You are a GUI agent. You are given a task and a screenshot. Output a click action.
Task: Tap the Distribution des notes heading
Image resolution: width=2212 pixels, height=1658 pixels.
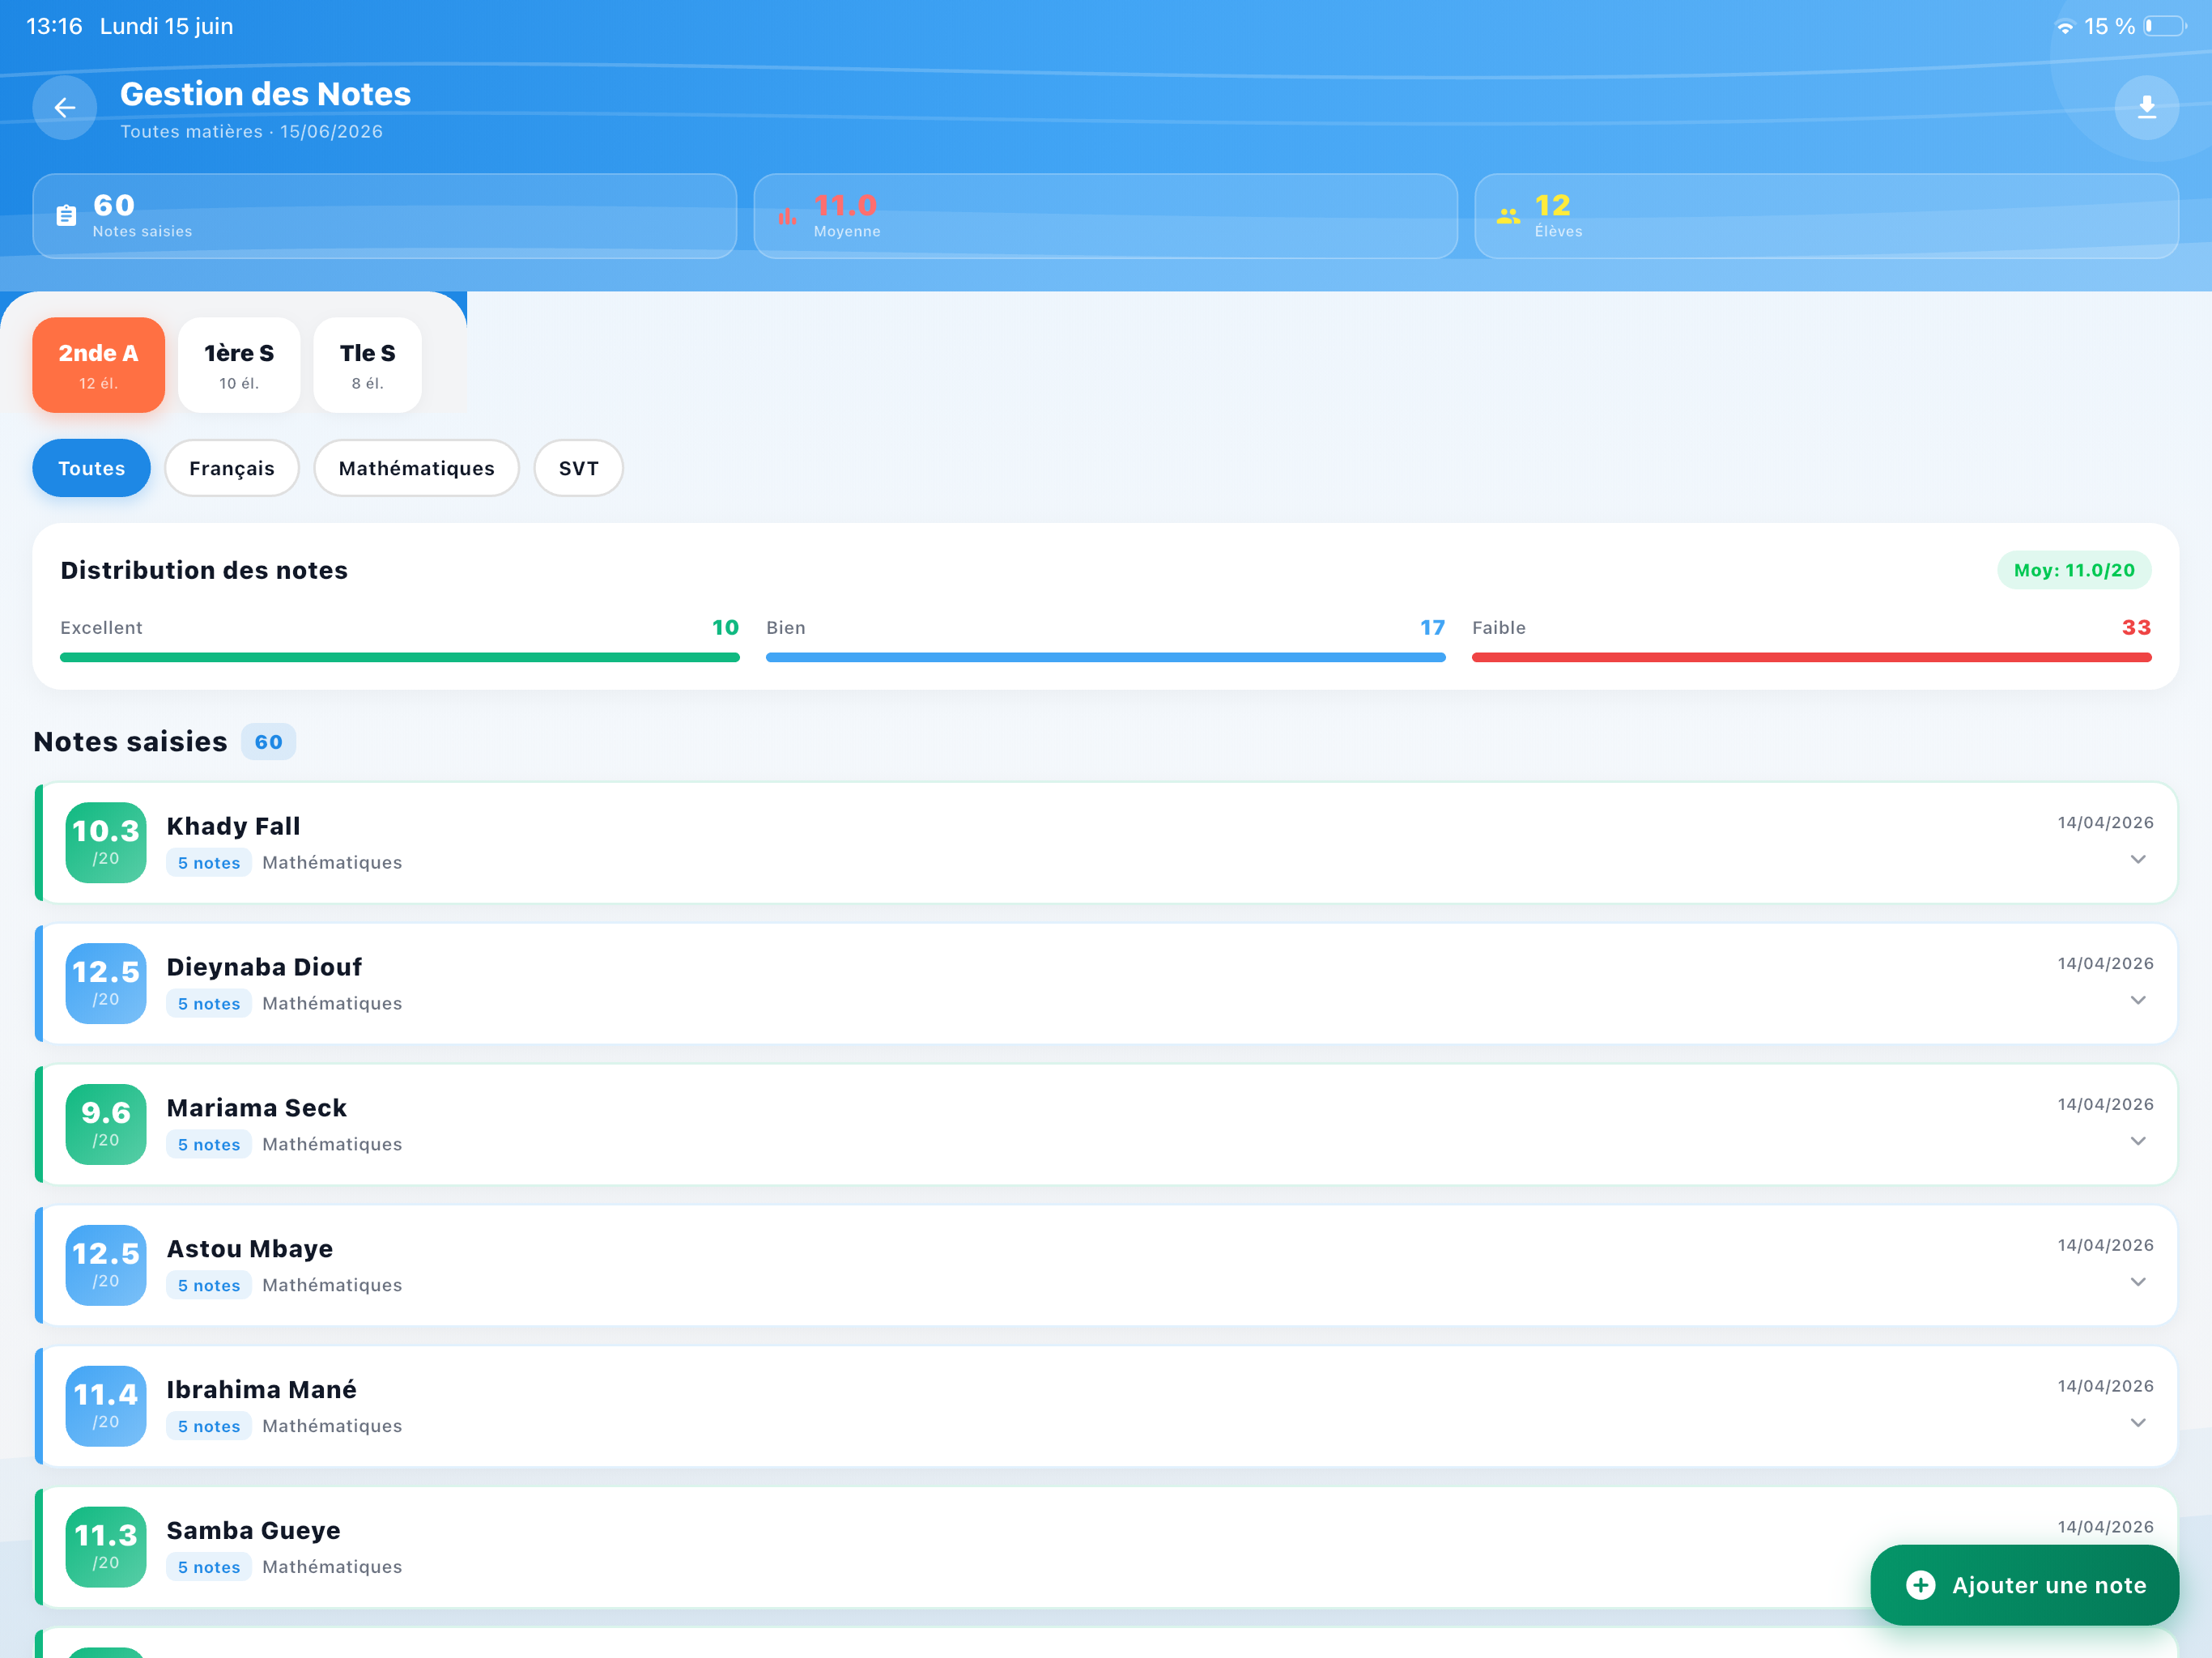pyautogui.click(x=204, y=571)
